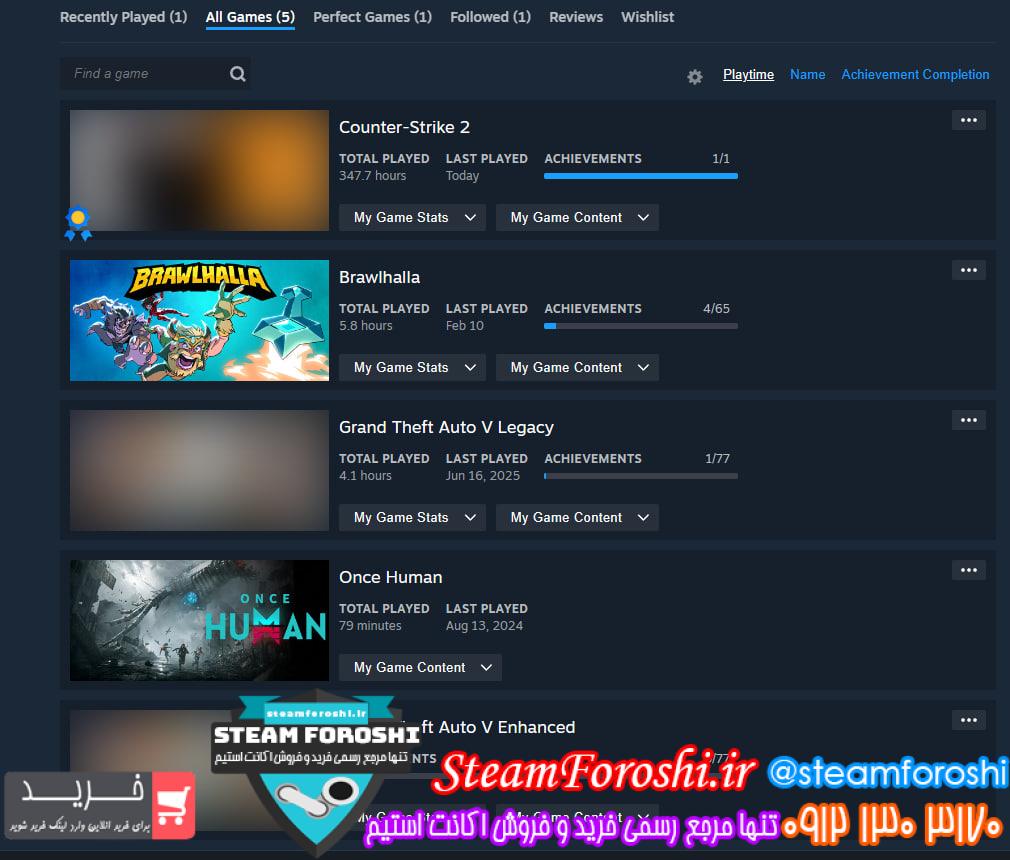The width and height of the screenshot is (1010, 860).
Task: Open three-dot menu for GTA V Enhanced
Action: click(x=969, y=721)
